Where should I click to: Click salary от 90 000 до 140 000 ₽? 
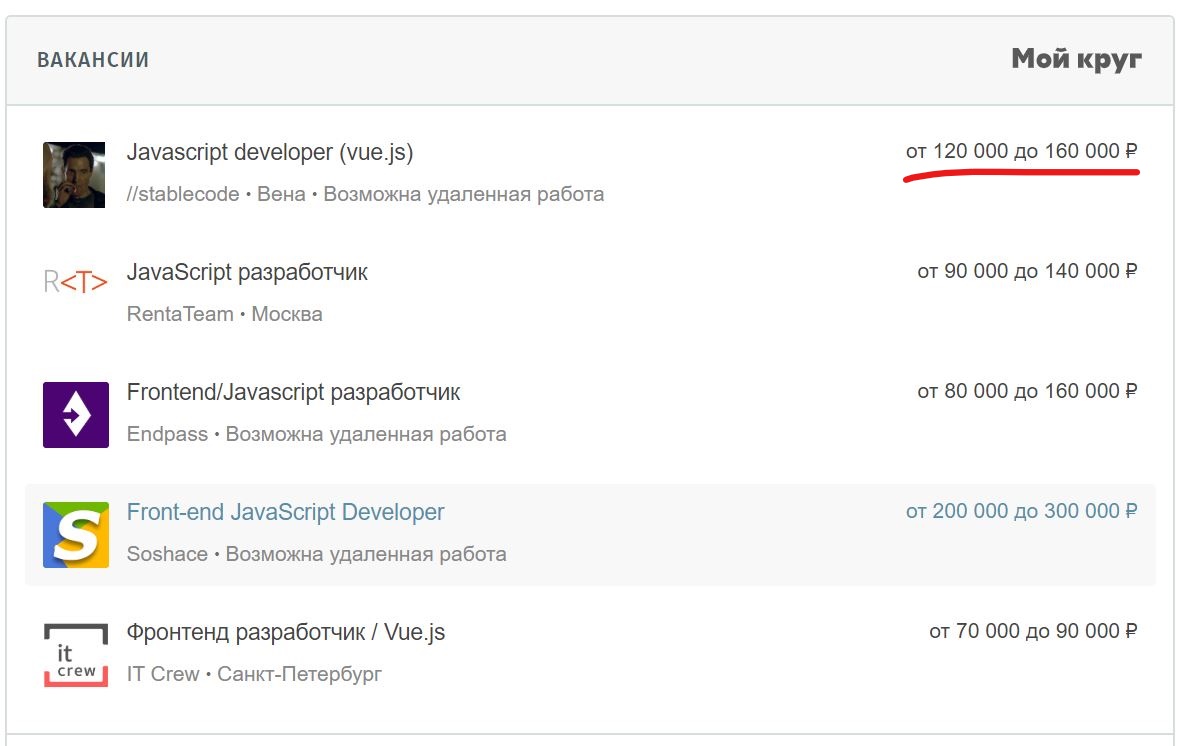1027,271
